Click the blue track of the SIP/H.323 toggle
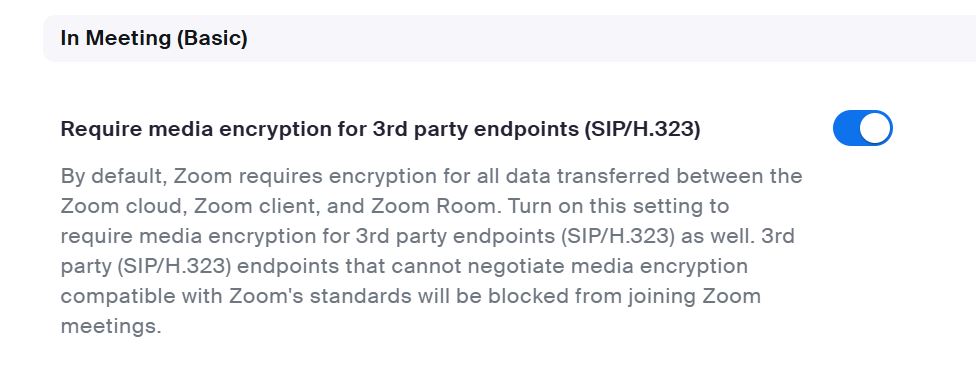 click(x=846, y=128)
